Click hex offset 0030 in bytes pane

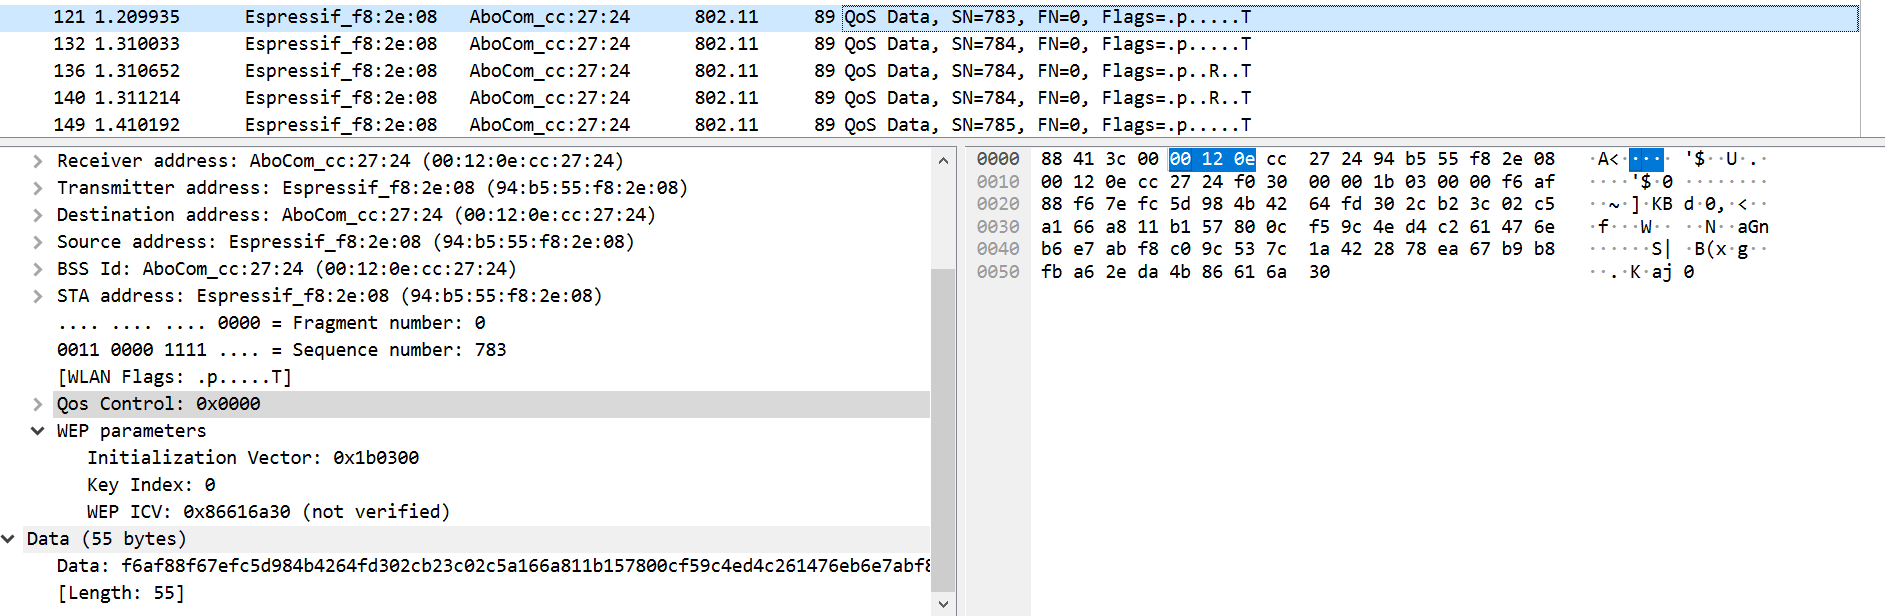[x=998, y=227]
